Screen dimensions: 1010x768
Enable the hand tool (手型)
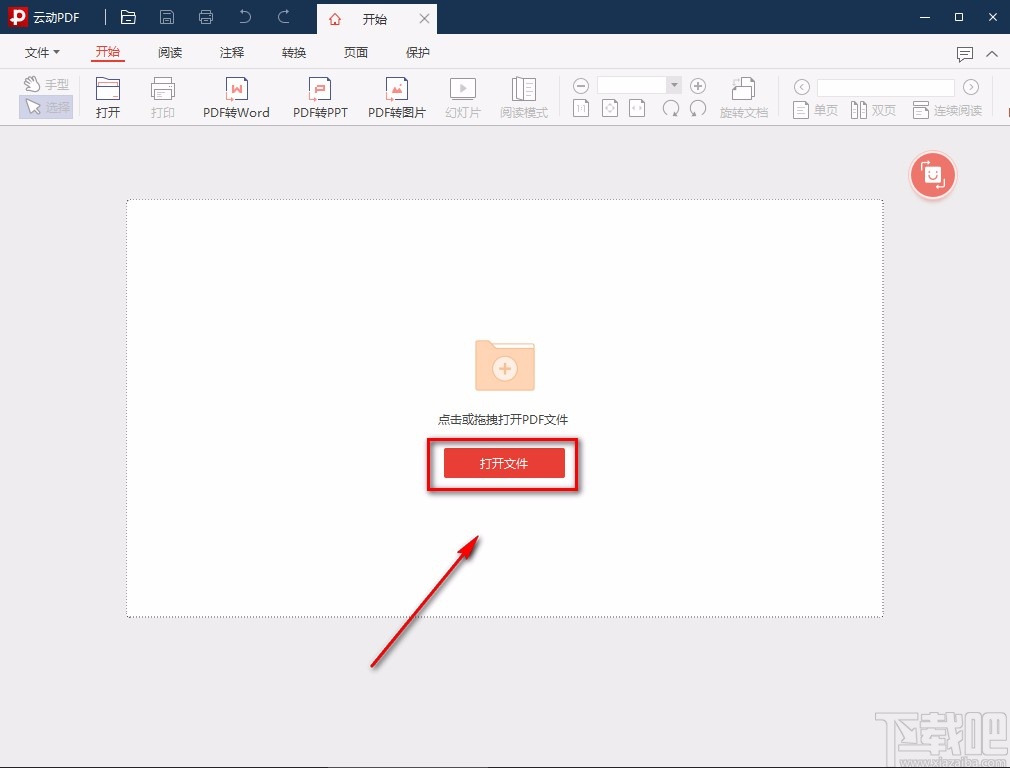click(46, 85)
